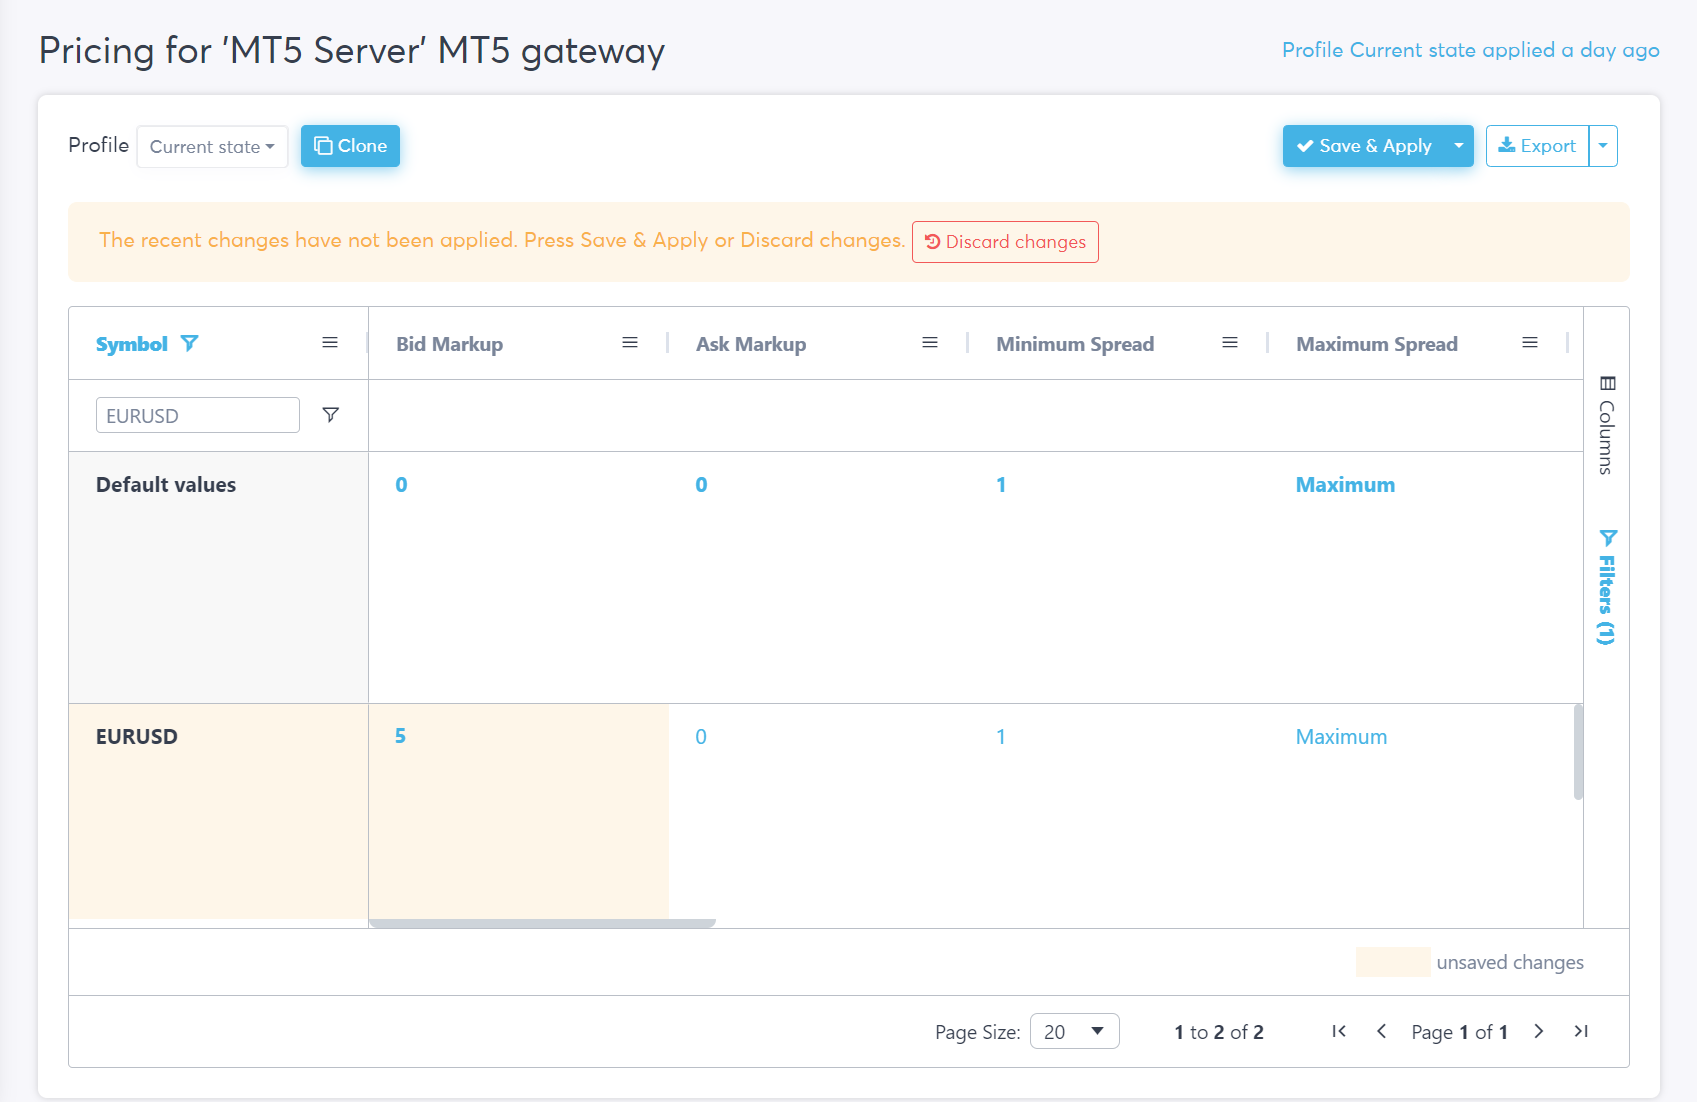The image size is (1697, 1102).
Task: Open the Minimum Spread column menu icon
Action: coord(1230,343)
